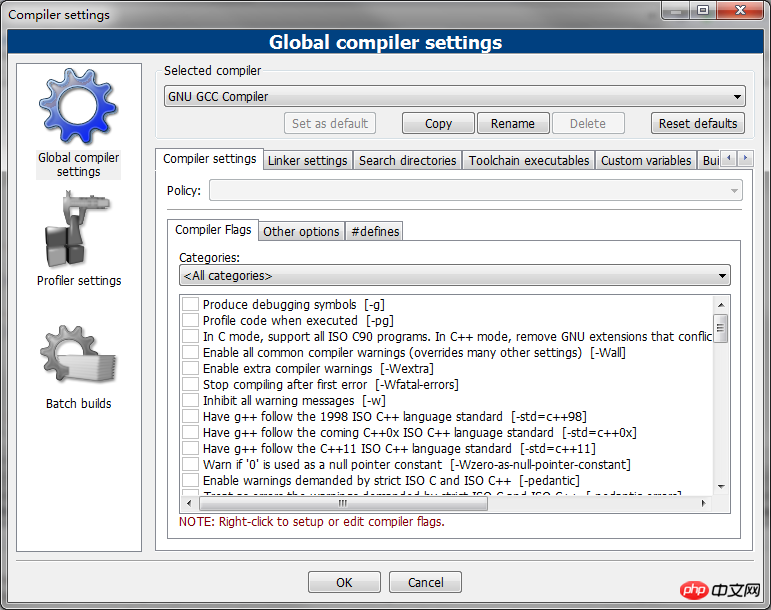Click the Copy compiler button
Screen dimensions: 771x610
click(x=438, y=123)
